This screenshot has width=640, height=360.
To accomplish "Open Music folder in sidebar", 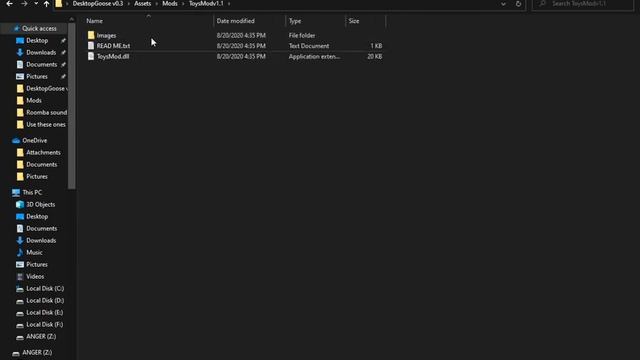I will coord(34,252).
